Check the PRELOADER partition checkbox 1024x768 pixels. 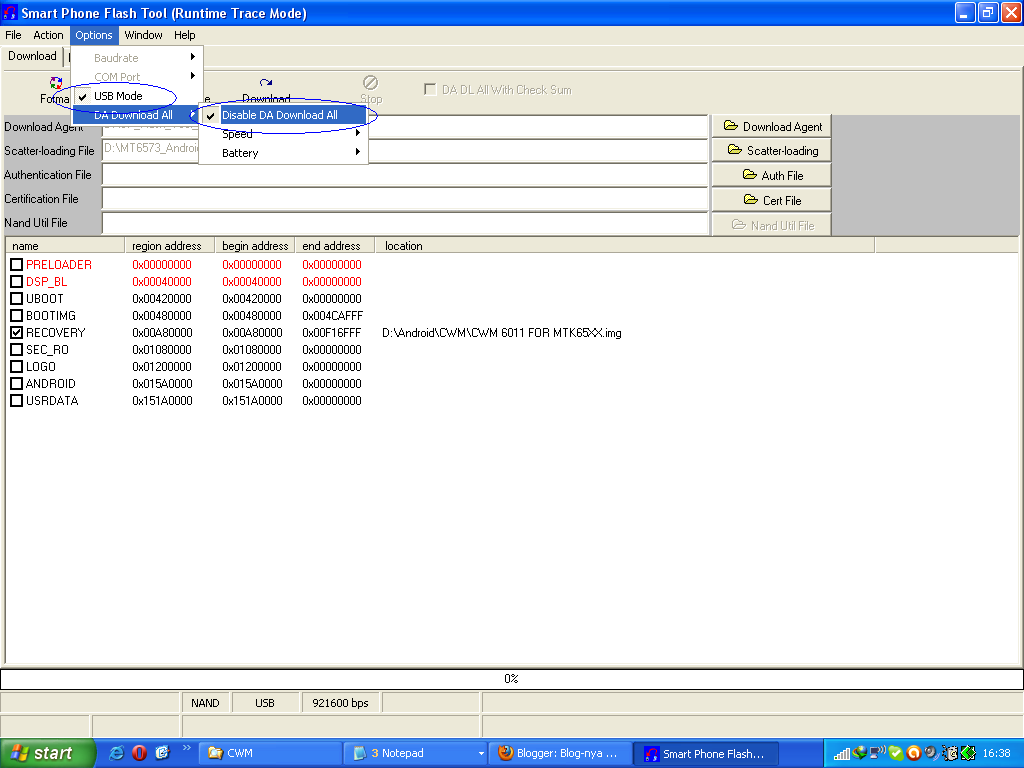coord(16,264)
